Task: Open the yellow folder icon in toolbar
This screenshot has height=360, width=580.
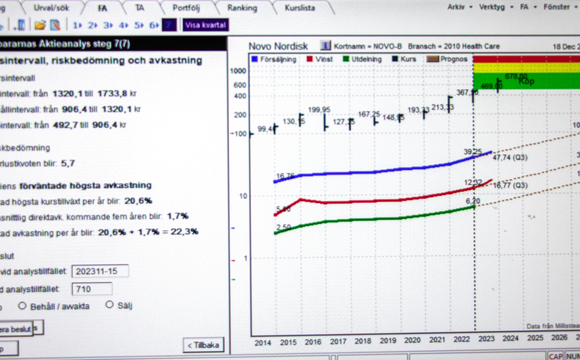Action: coord(40,25)
